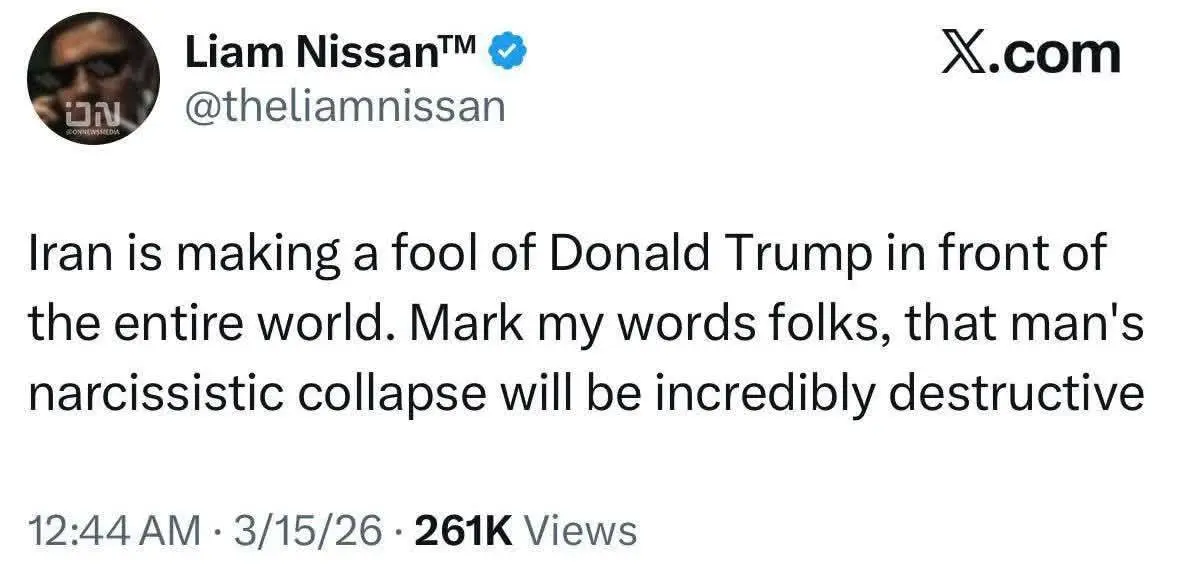Screen dimensions: 1179x584
Task: Click the word Iran in tweet
Action: (66, 254)
